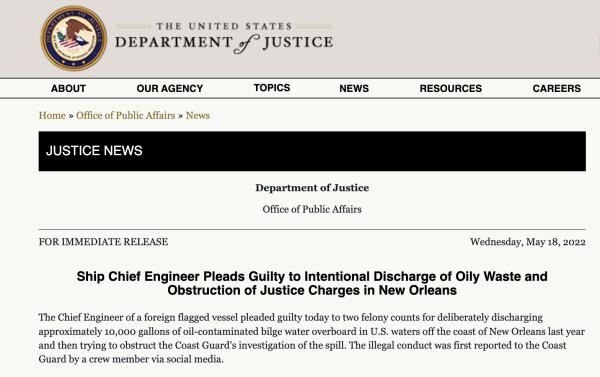Image resolution: width=600 pixels, height=377 pixels.
Task: Click the News breadcrumb link
Action: pyautogui.click(x=198, y=115)
